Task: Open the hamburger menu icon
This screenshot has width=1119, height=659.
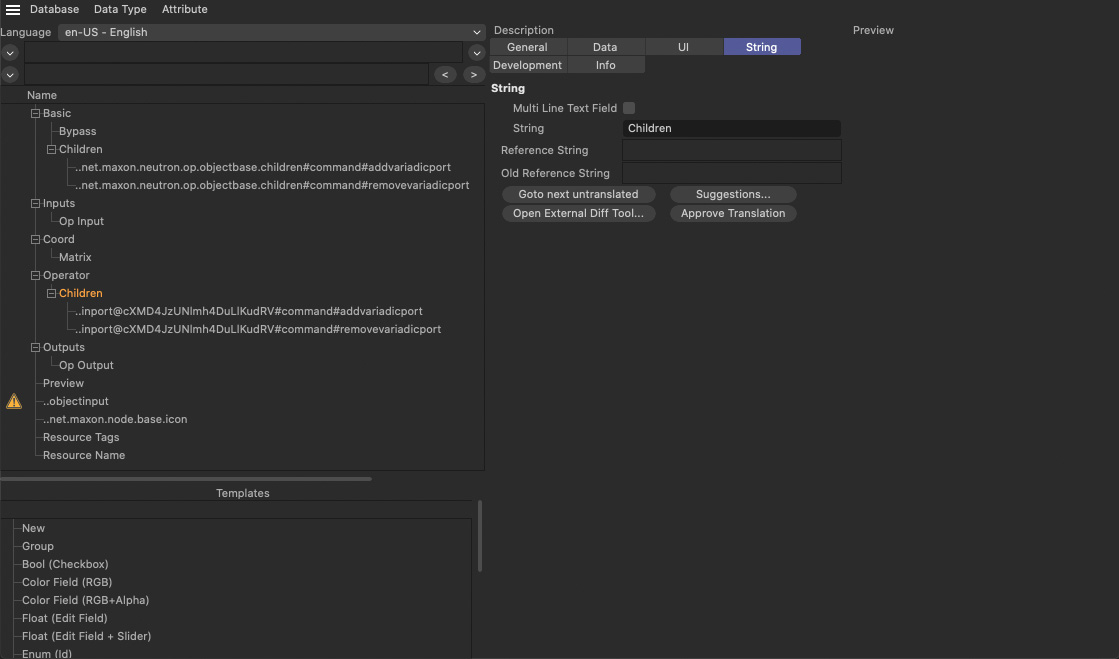Action: 13,10
